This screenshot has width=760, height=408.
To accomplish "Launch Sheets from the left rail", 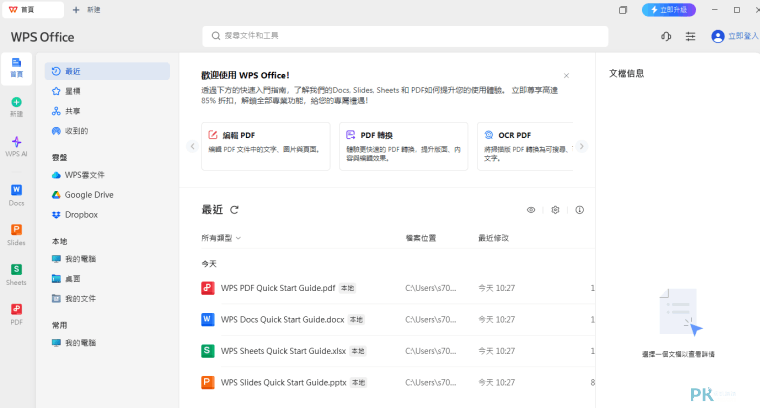I will click(x=16, y=274).
